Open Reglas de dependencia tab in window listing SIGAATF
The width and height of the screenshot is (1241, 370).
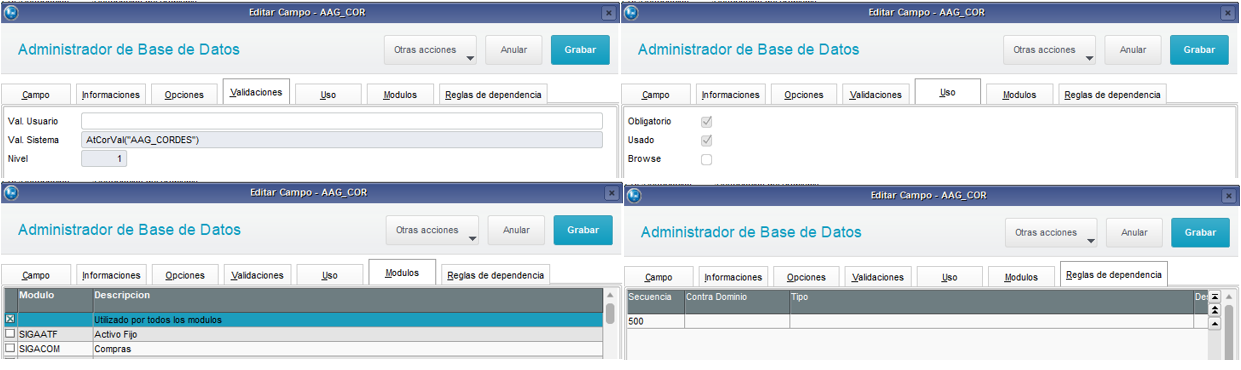[x=496, y=275]
